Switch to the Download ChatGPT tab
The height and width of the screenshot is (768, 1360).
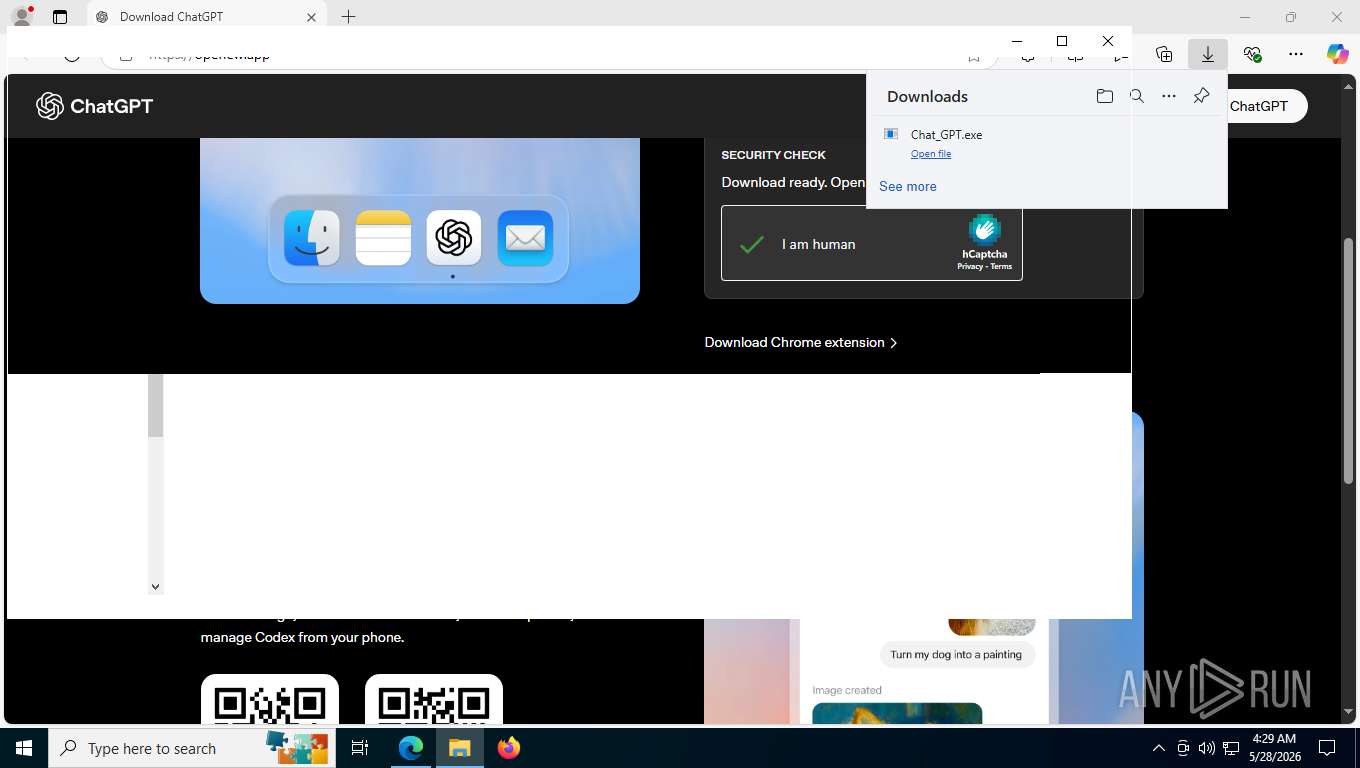206,17
